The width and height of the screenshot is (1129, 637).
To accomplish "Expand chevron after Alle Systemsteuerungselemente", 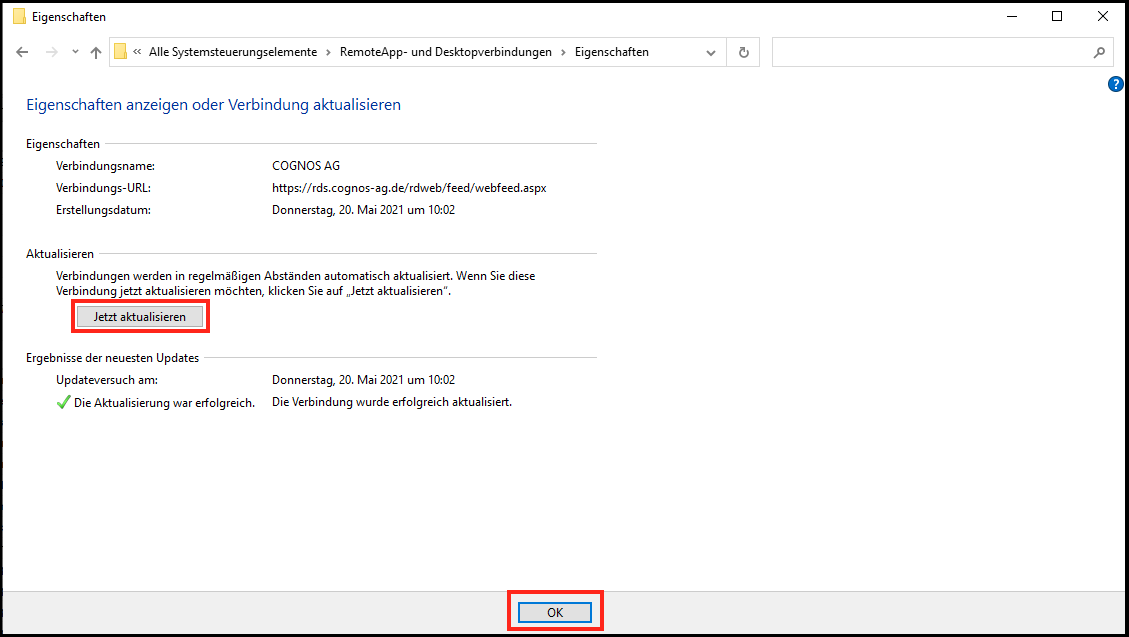I will [328, 52].
